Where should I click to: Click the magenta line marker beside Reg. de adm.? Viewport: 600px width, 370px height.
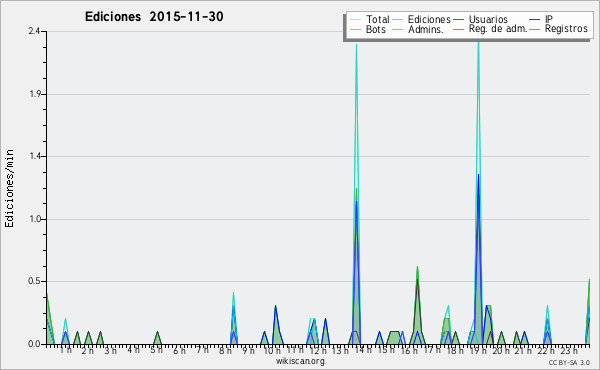(x=458, y=30)
